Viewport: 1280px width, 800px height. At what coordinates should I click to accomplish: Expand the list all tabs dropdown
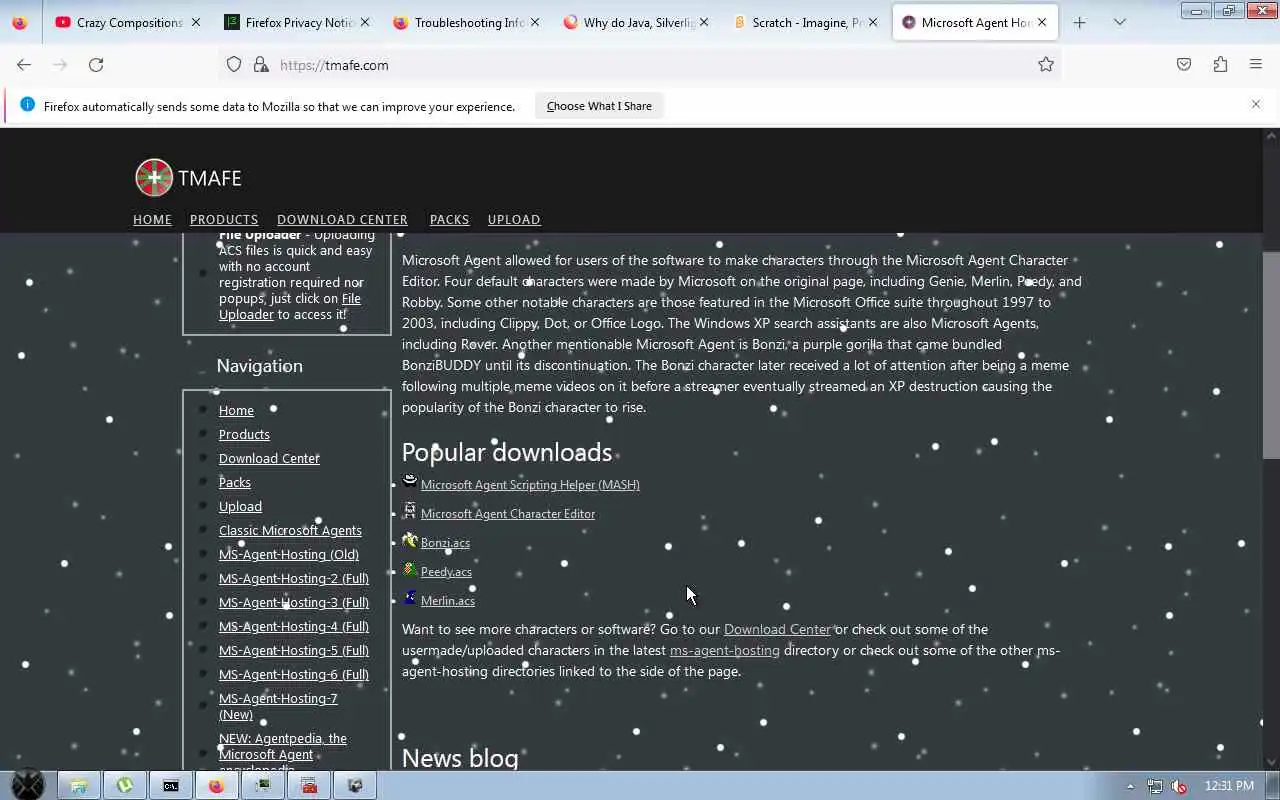tap(1119, 22)
